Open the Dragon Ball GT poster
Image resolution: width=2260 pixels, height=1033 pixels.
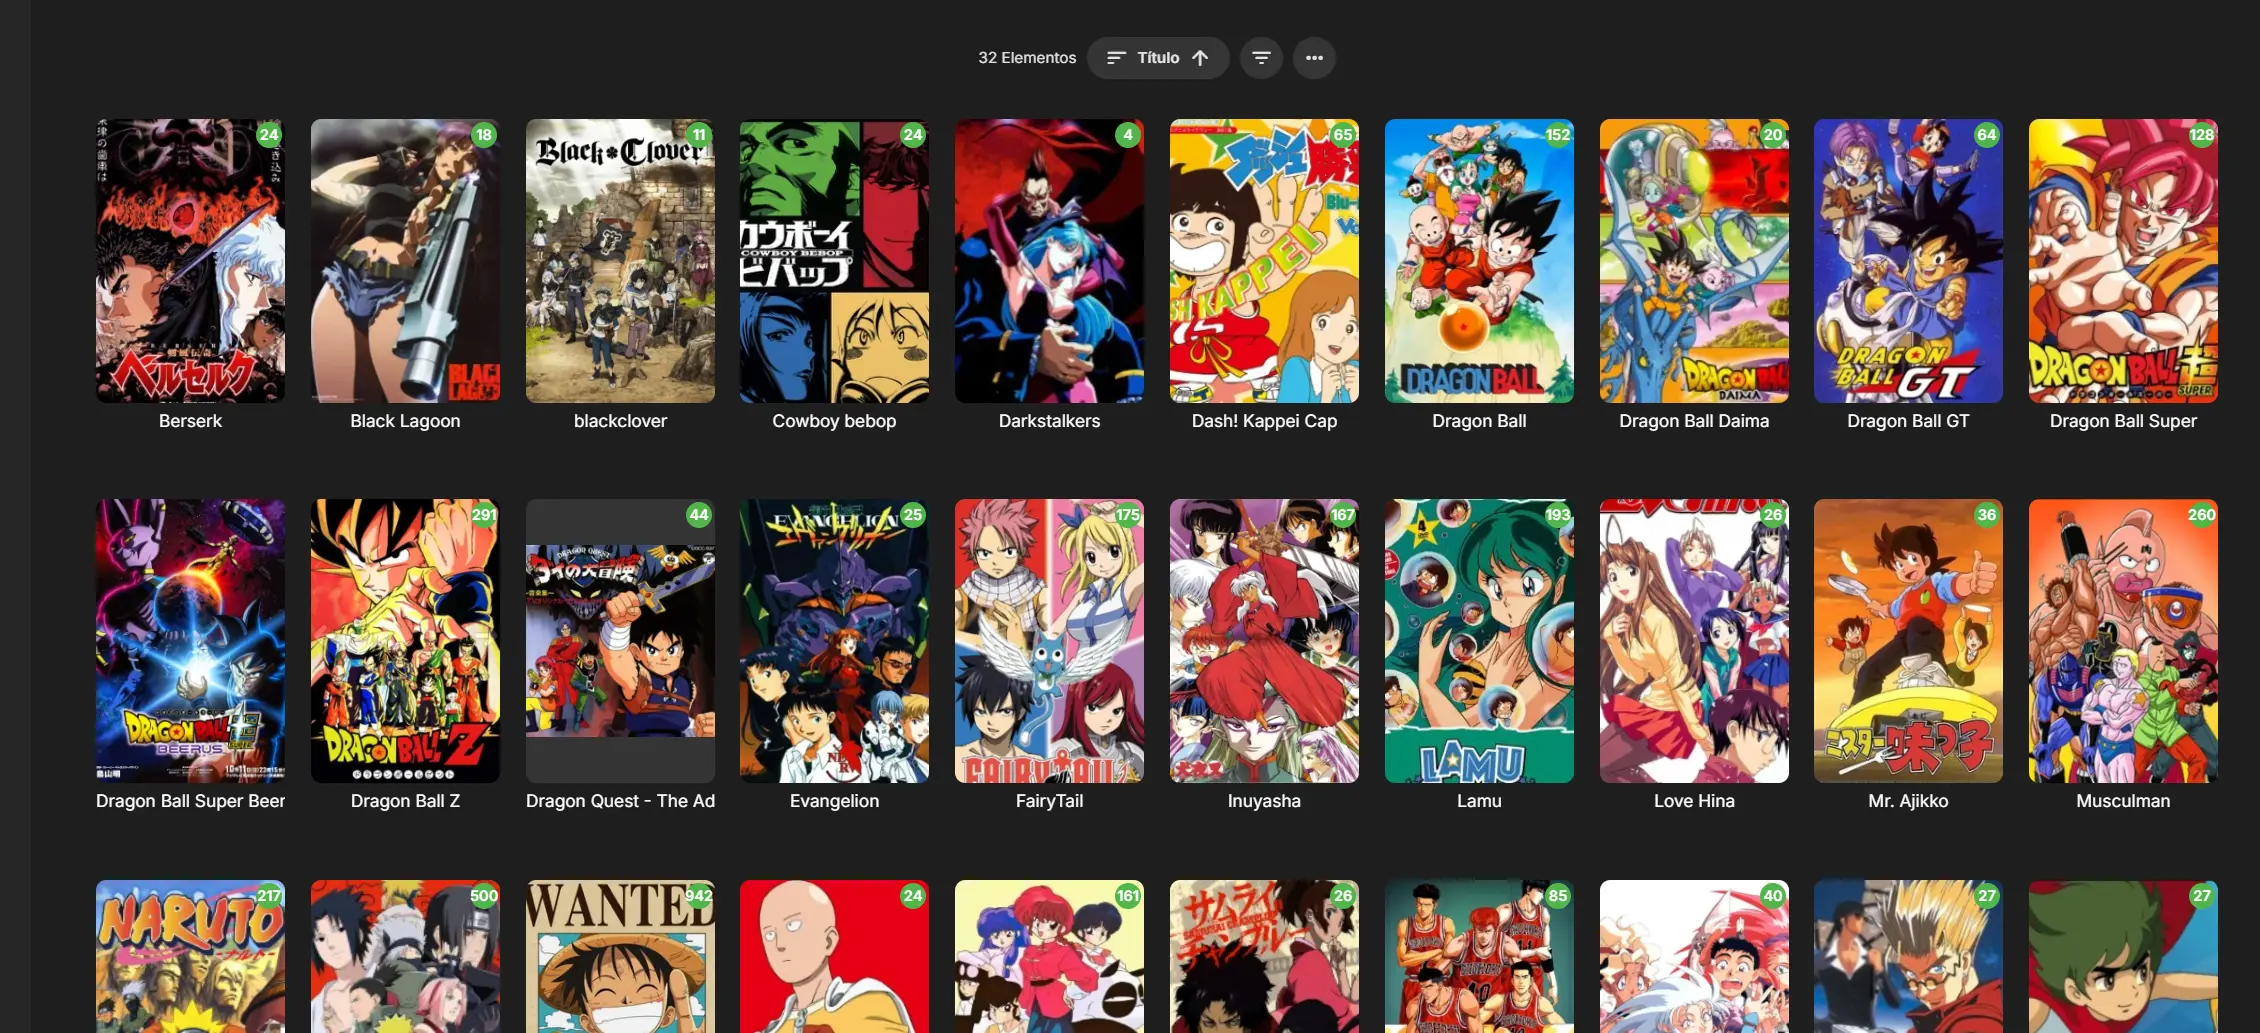click(x=1908, y=261)
